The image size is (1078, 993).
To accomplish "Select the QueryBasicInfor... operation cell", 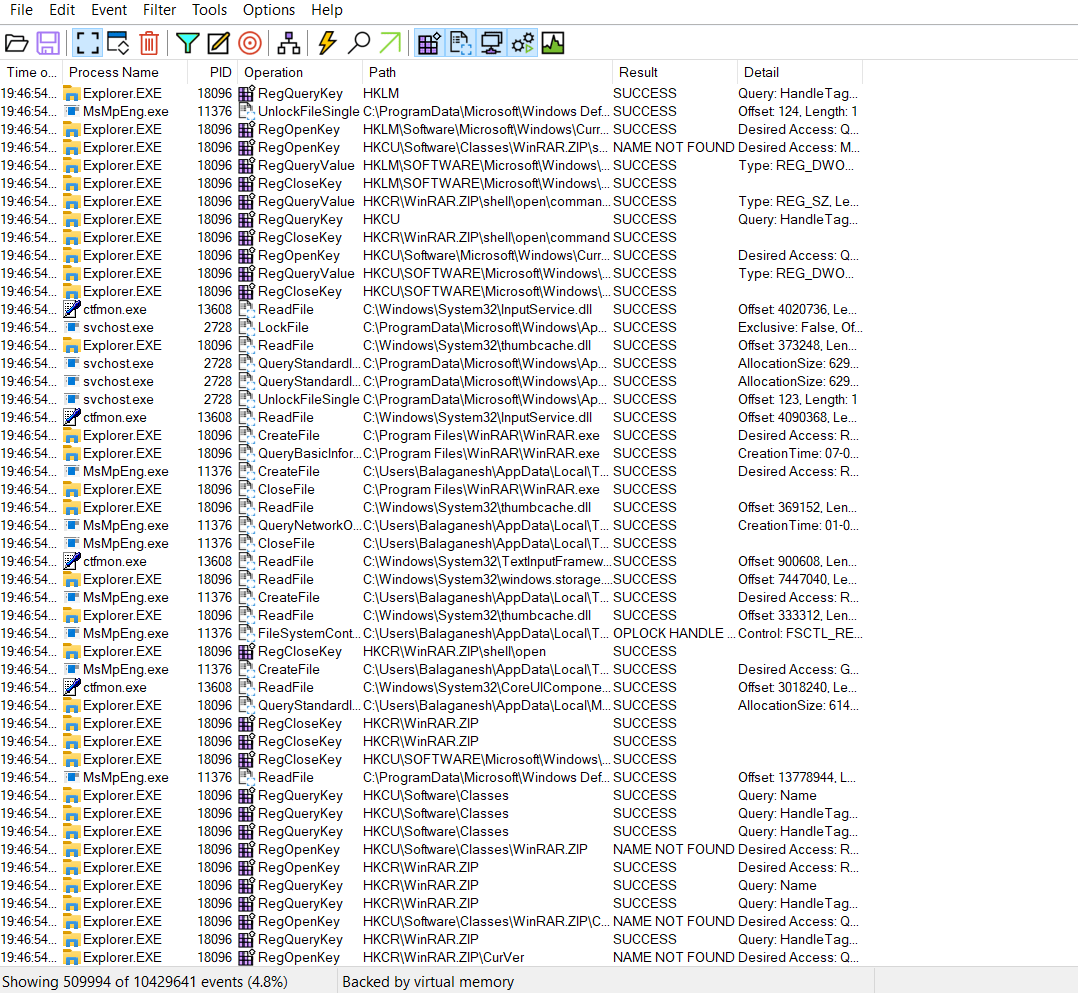I will tap(309, 453).
